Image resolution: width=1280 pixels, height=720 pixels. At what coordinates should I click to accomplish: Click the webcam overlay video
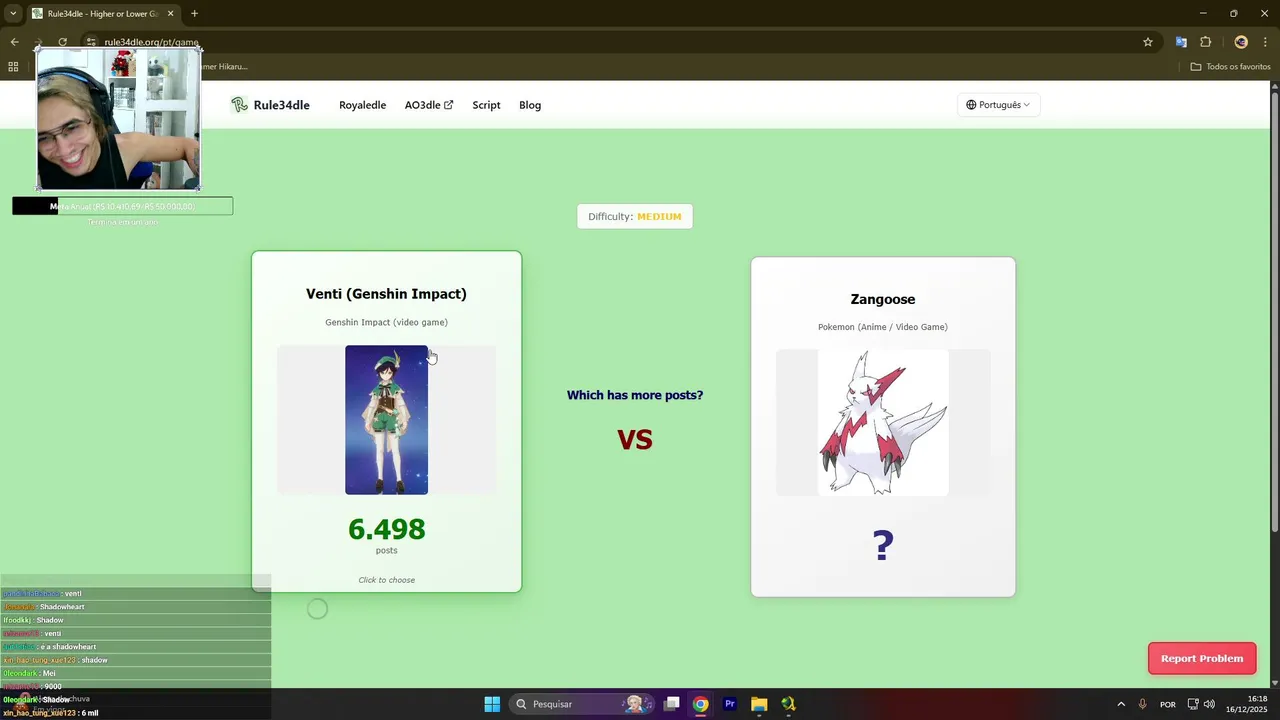[x=118, y=118]
